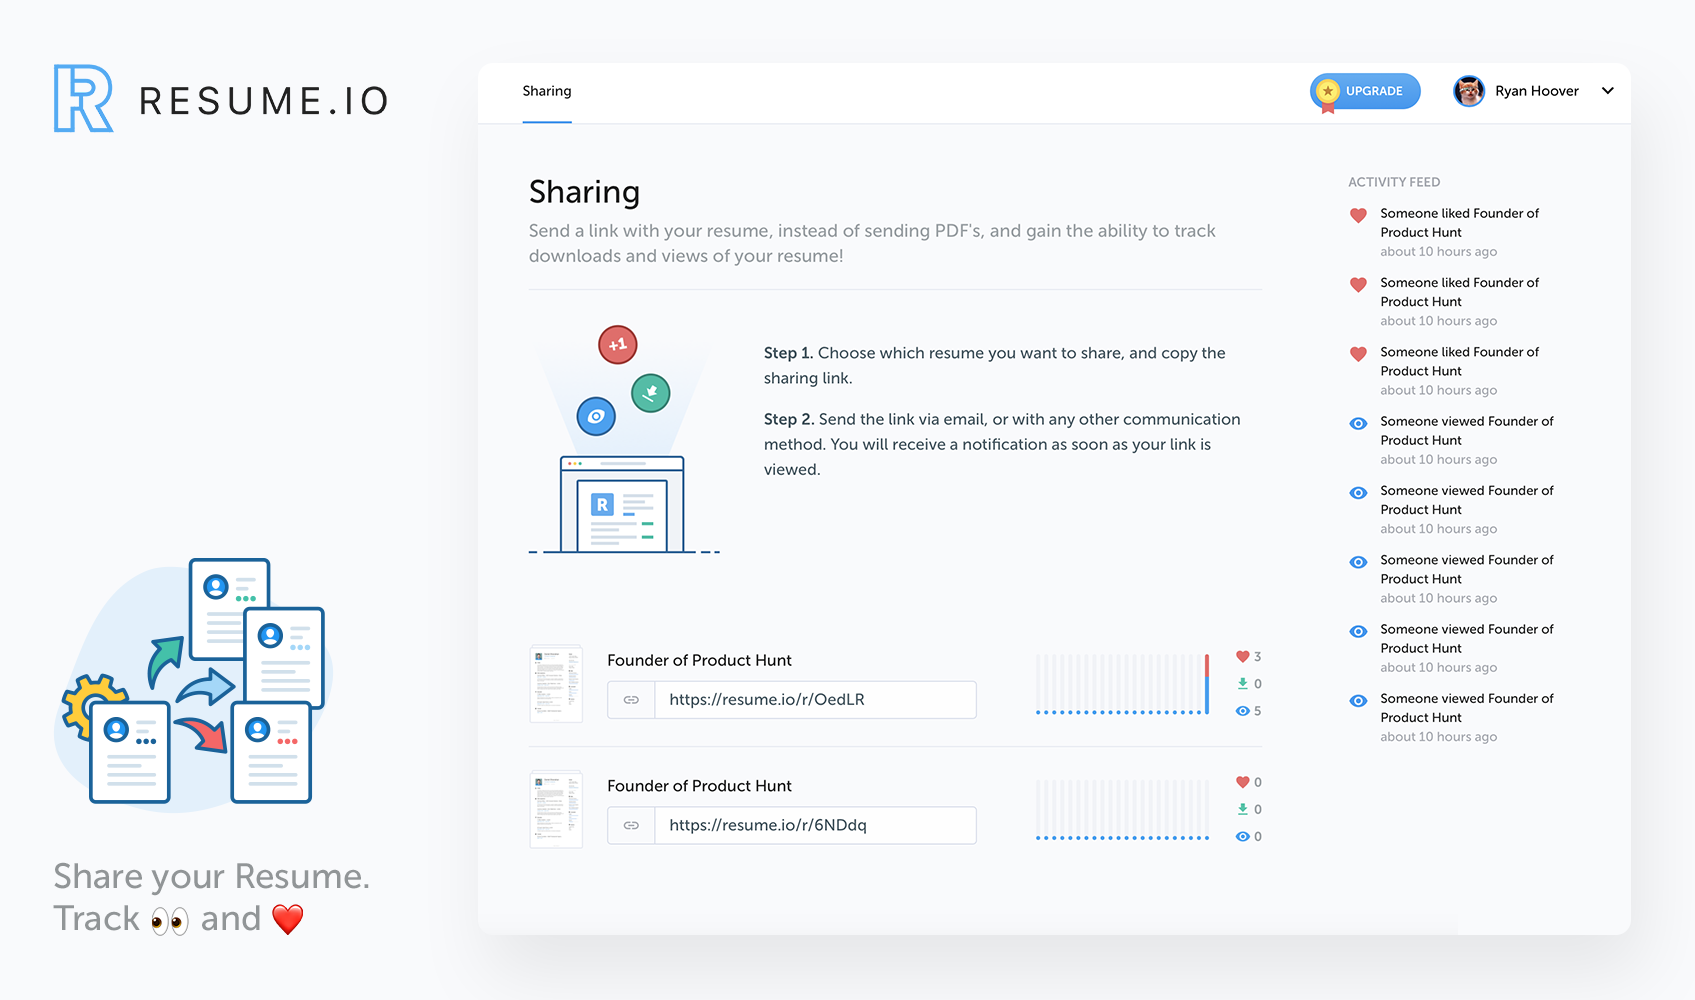The width and height of the screenshot is (1695, 1000).
Task: Click heart likes icon showing 3
Action: [1242, 657]
